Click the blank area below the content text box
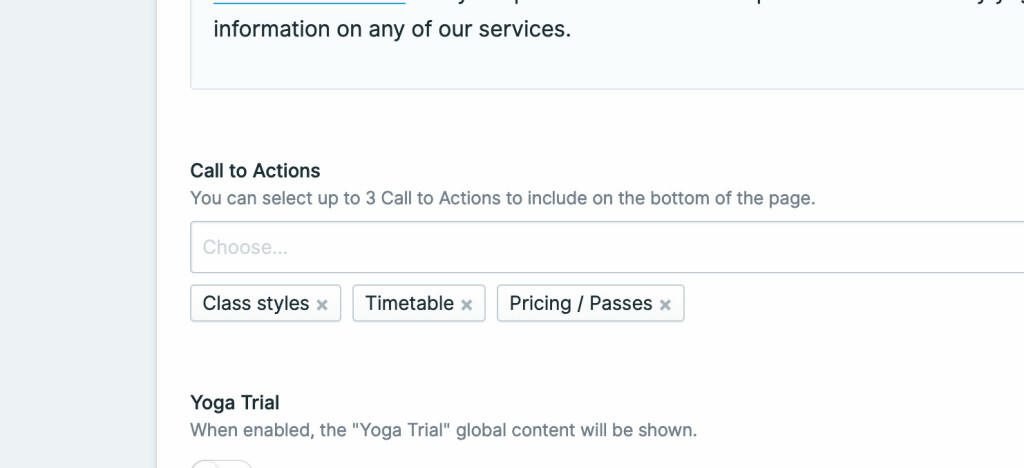Viewport: 1024px width, 468px height. coord(600,125)
